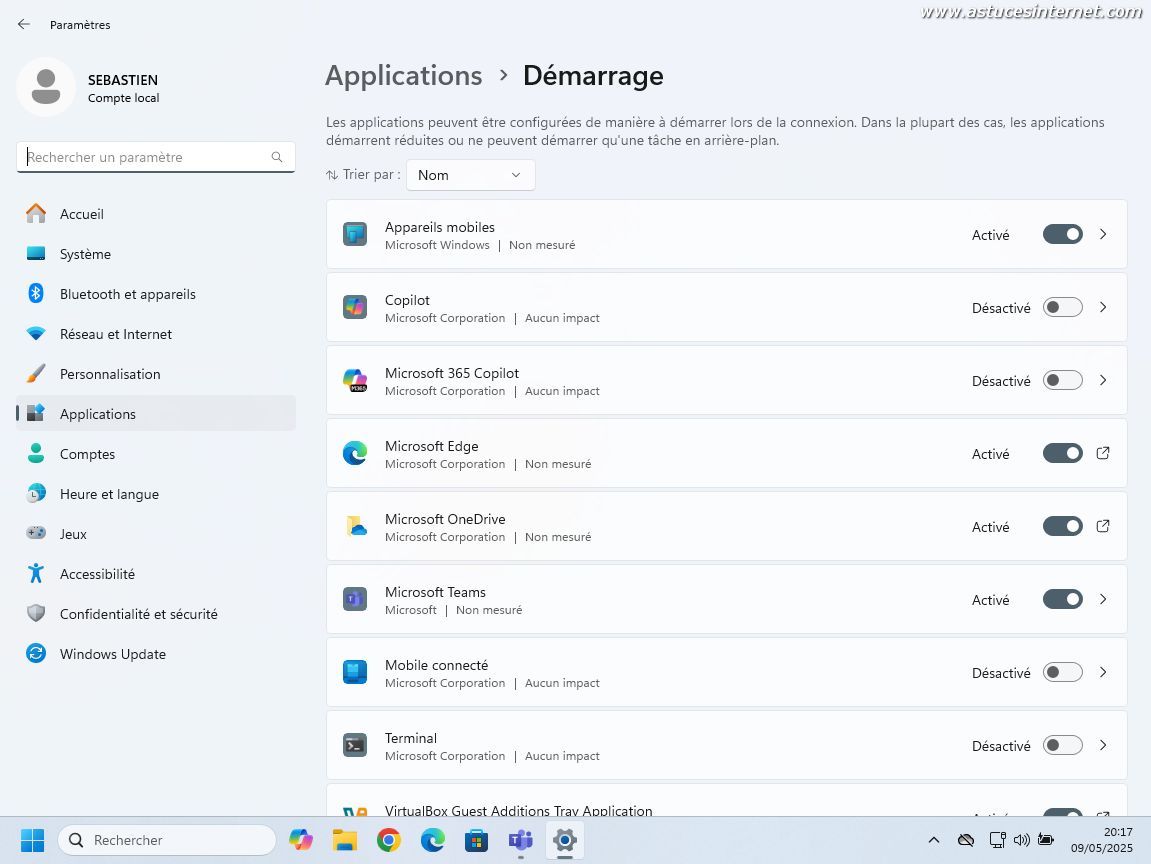Image resolution: width=1151 pixels, height=864 pixels.
Task: Click the cloud sync tray icon
Action: click(966, 840)
